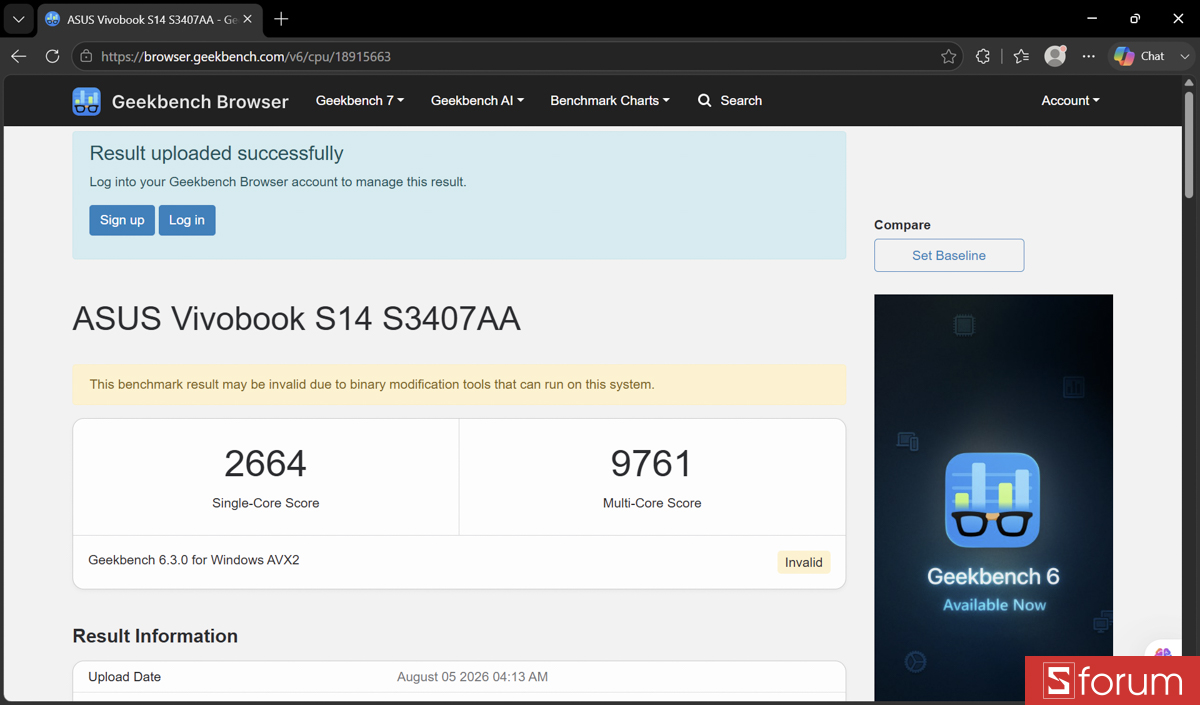Open a new browser tab

(281, 19)
